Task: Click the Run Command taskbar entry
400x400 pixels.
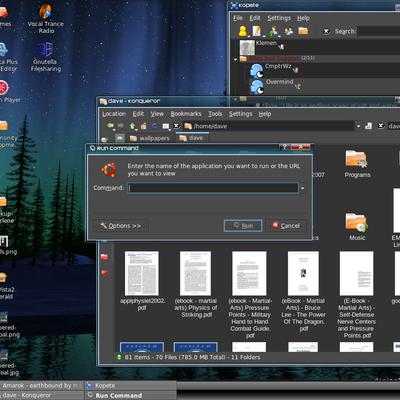Action: coord(130,395)
